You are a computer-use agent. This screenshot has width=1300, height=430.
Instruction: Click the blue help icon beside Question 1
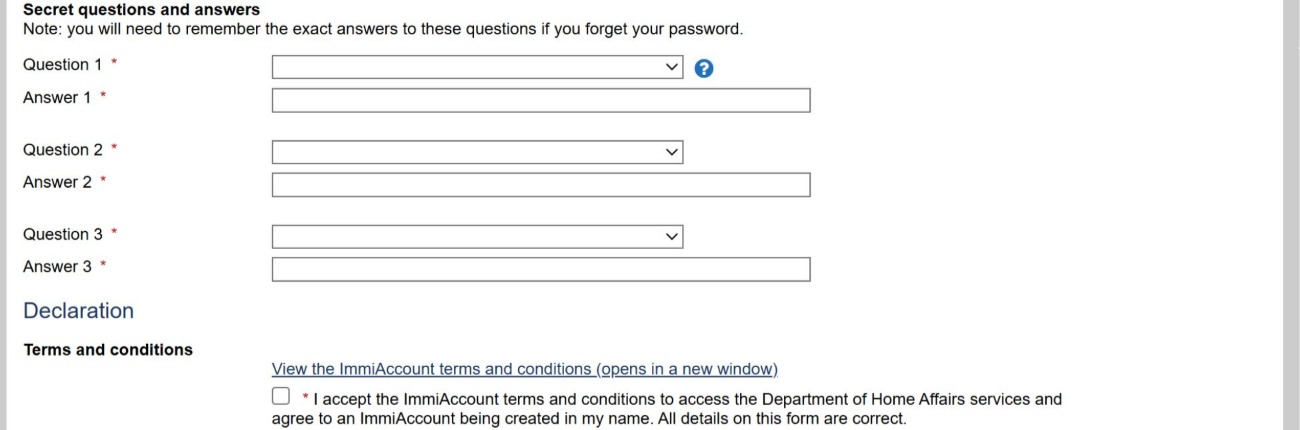703,68
